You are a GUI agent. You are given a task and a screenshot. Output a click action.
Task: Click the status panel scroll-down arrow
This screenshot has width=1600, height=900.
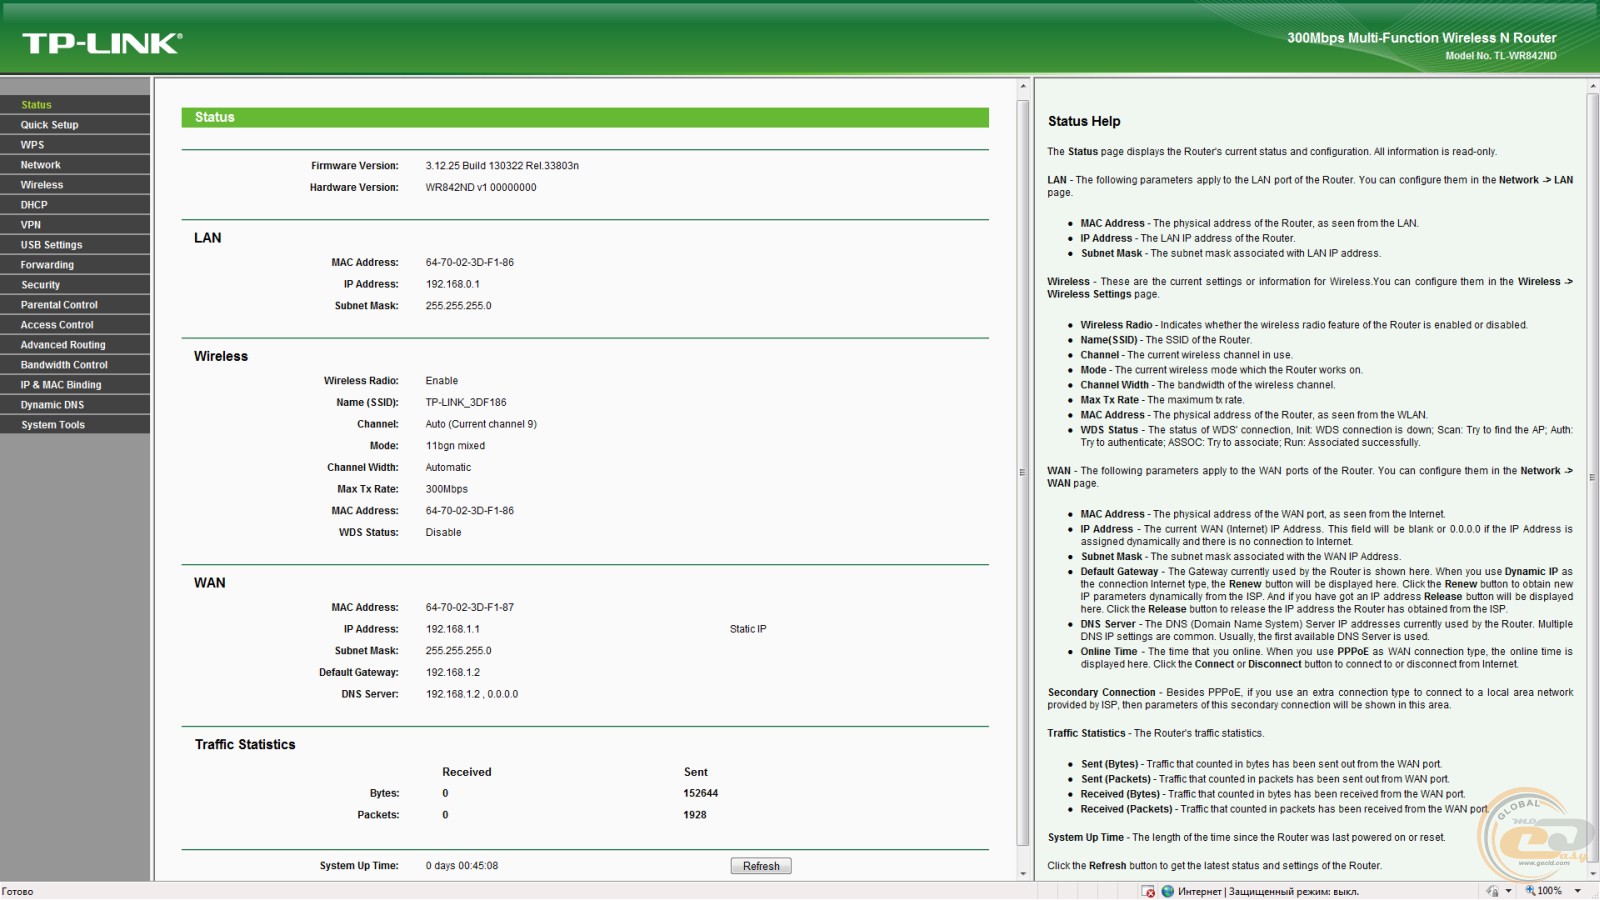(1023, 874)
